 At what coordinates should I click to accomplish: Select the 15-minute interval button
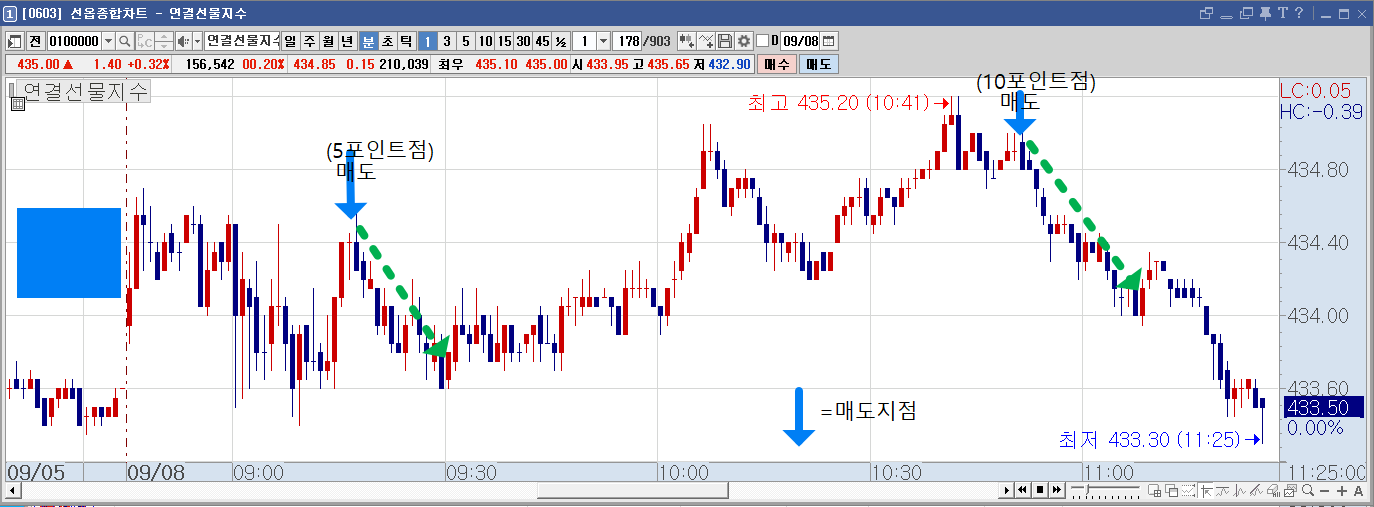click(x=504, y=41)
